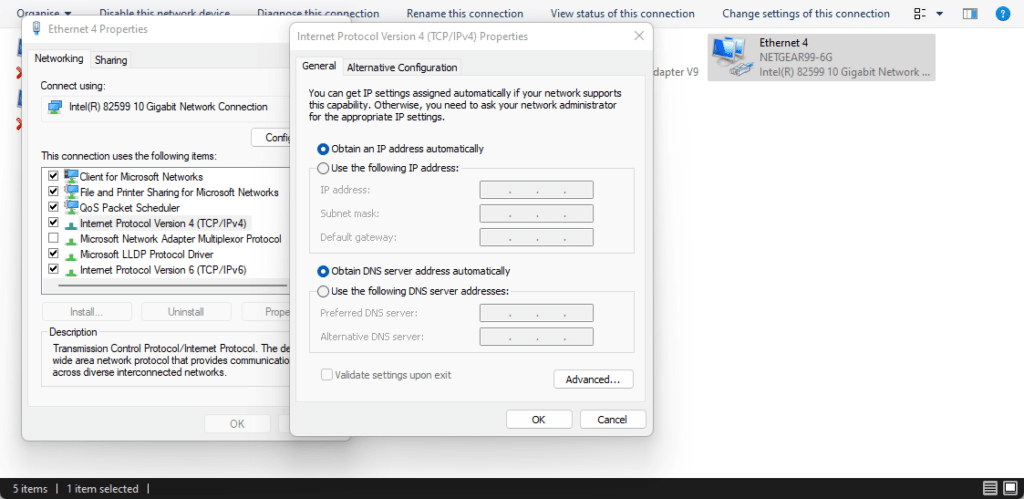Enable Microsoft Network Adapter Multiplexor Protocol checkbox
This screenshot has width=1024, height=499.
(53, 239)
